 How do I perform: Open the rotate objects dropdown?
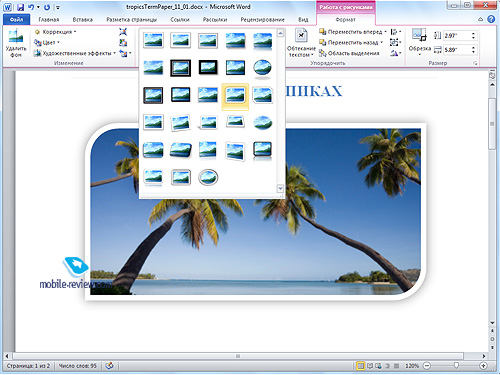point(396,53)
